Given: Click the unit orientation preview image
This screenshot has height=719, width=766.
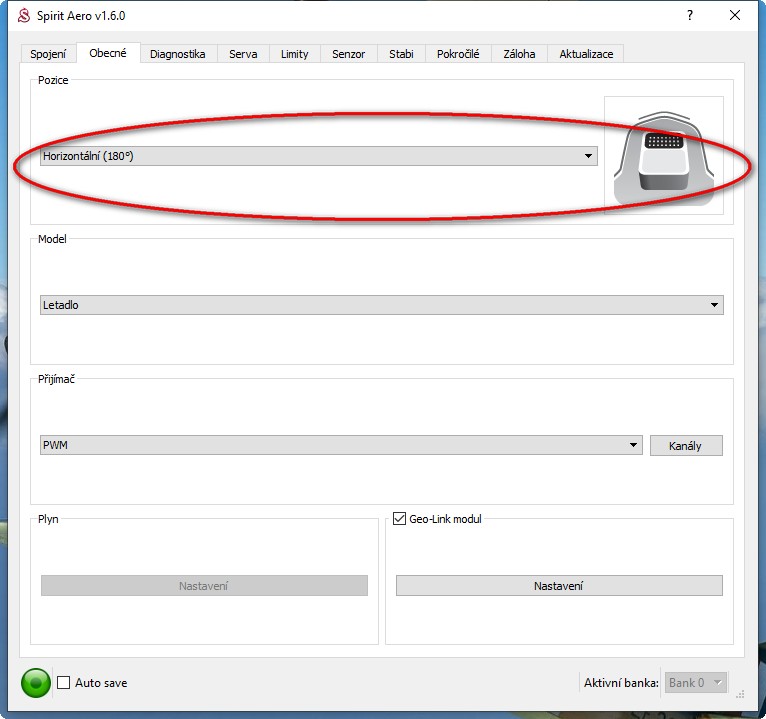Looking at the screenshot, I should click(x=663, y=155).
